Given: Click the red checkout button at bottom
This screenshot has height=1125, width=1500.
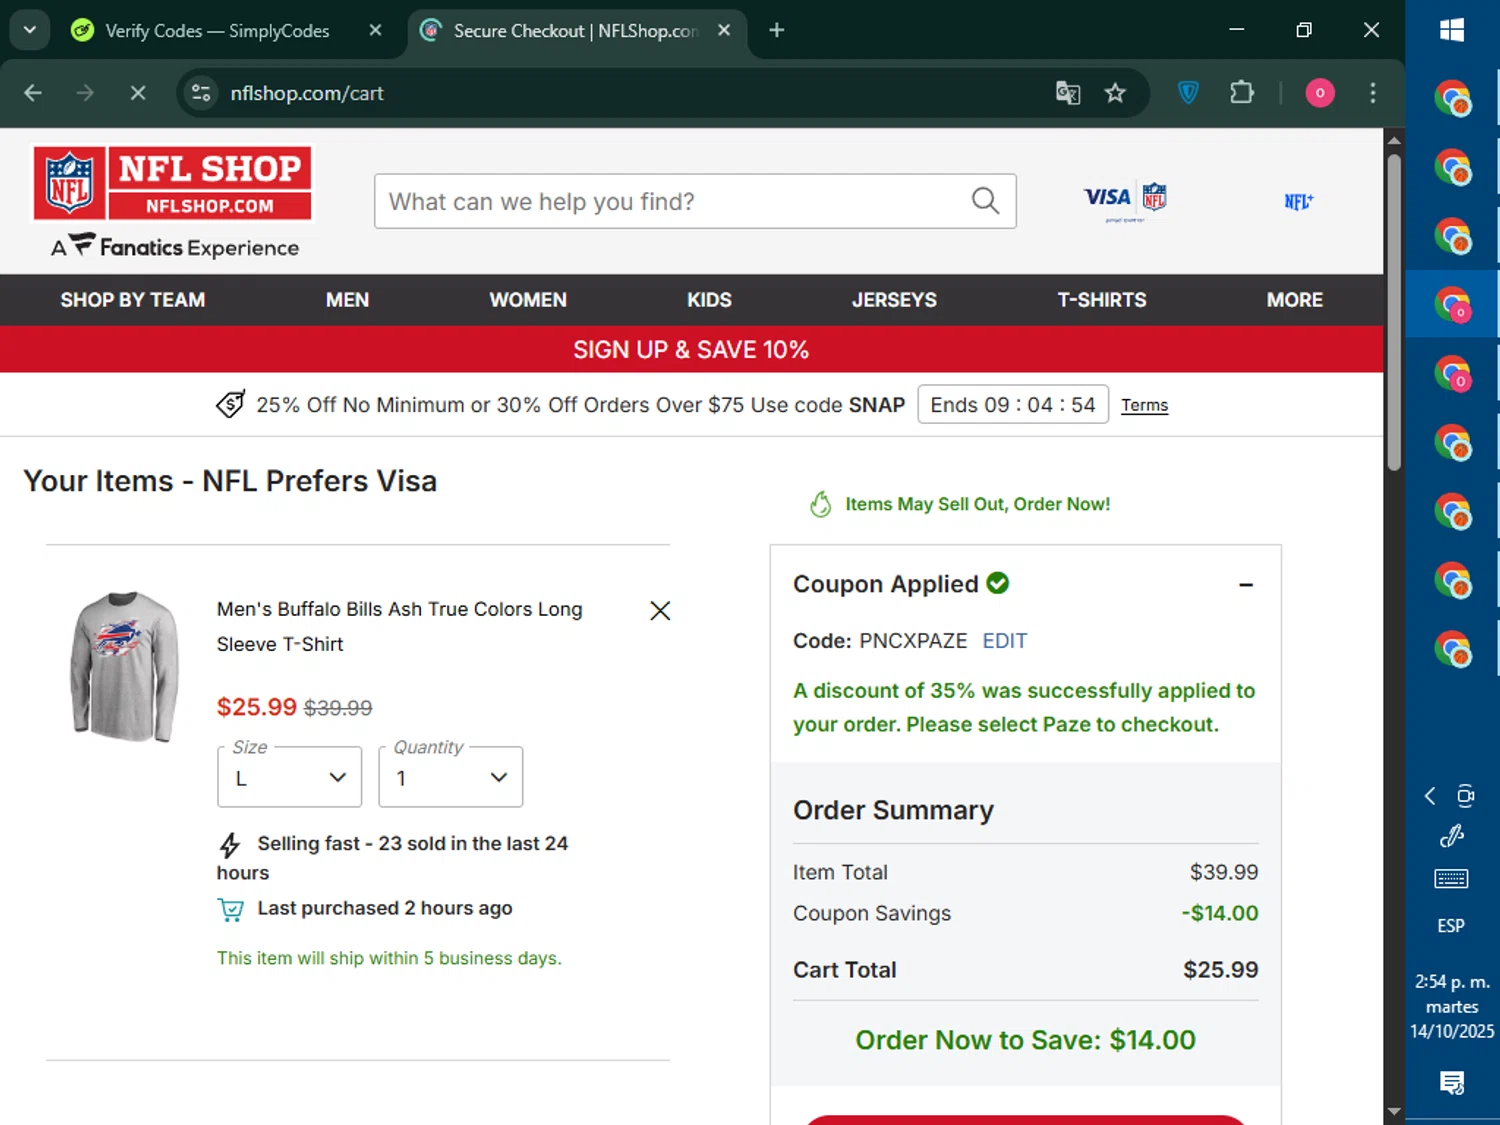Looking at the screenshot, I should pos(1025,1120).
